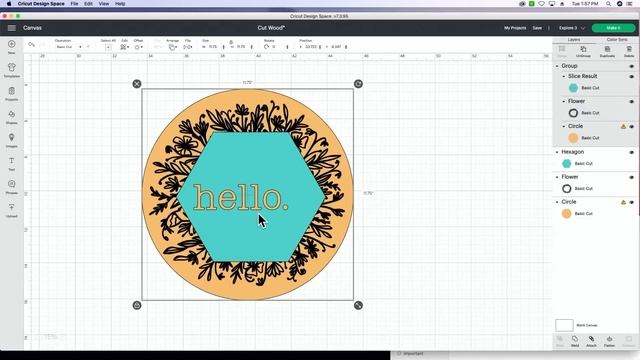Click the teal swatch of Hexagon layer

pos(567,163)
